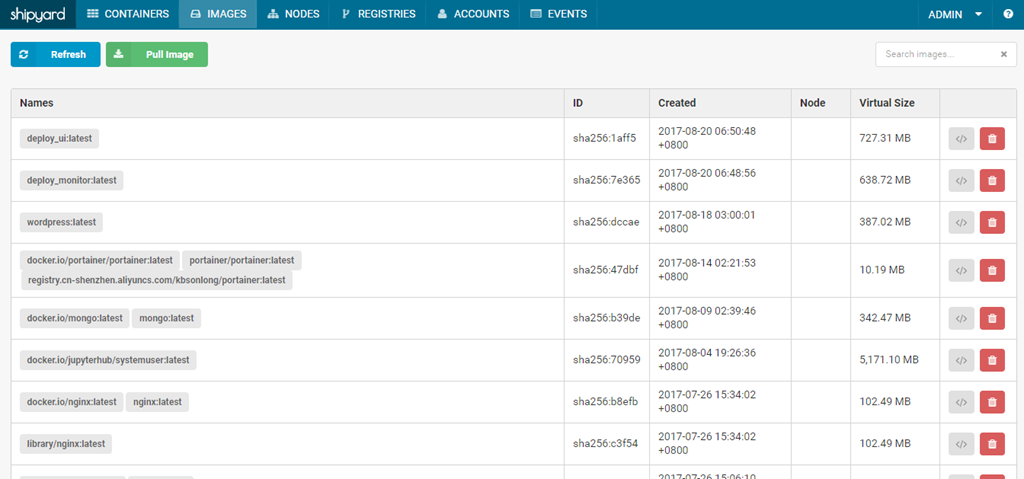Click the help question mark icon
Screen dimensions: 1024x479
click(x=1008, y=14)
